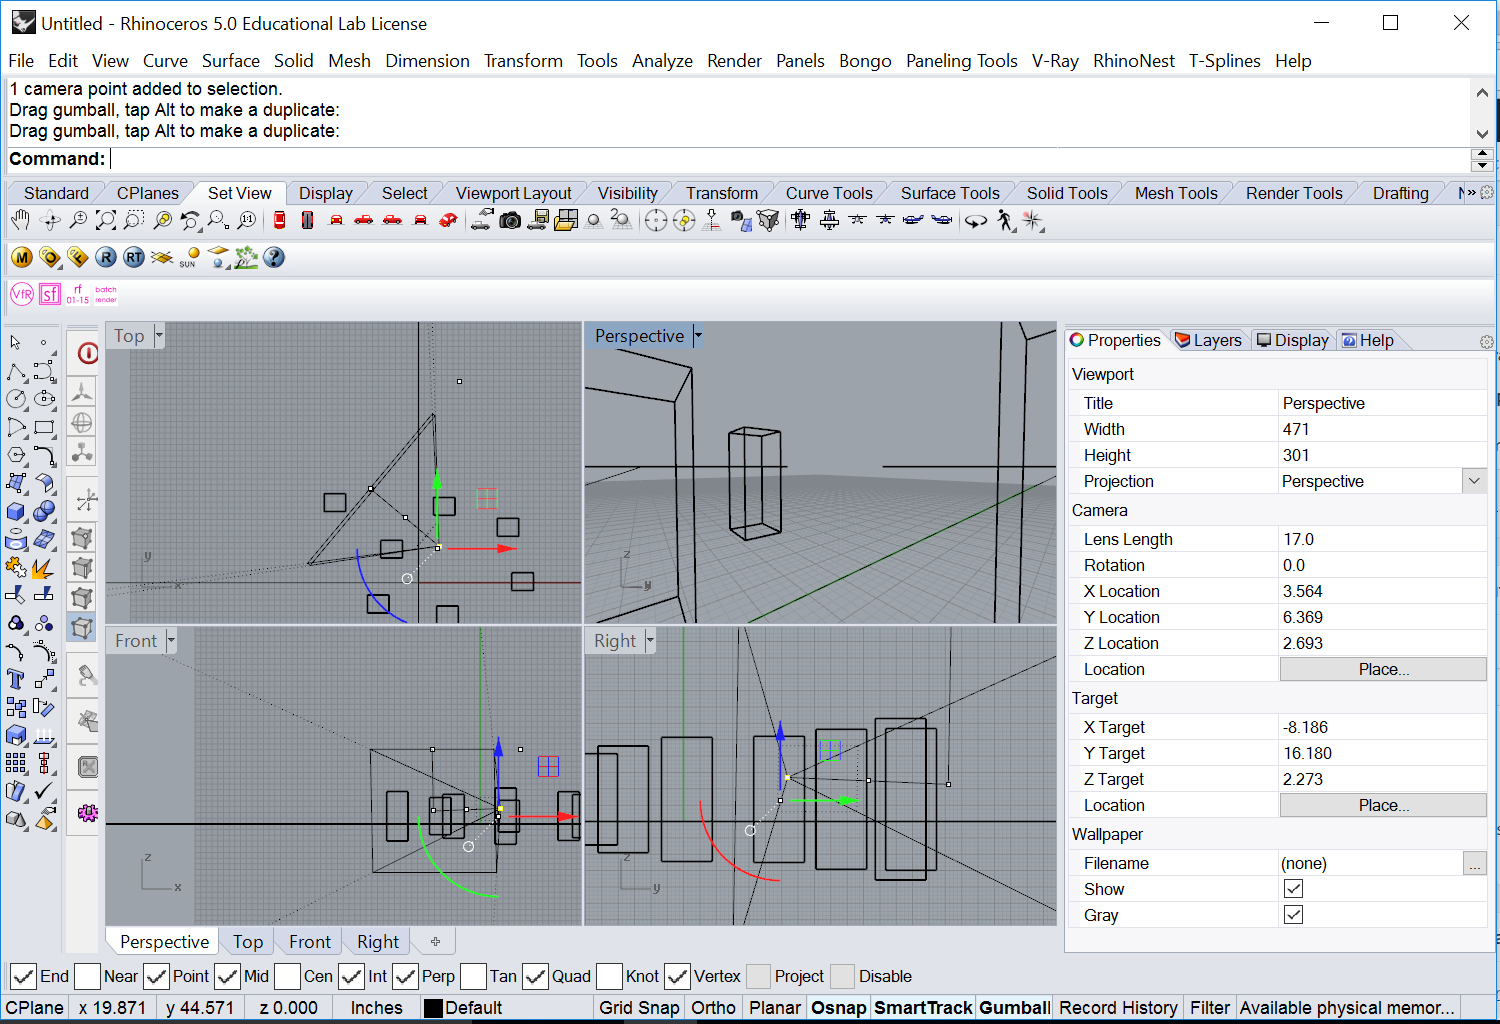1500x1024 pixels.
Task: Click the pink sf icon
Action: coord(50,294)
